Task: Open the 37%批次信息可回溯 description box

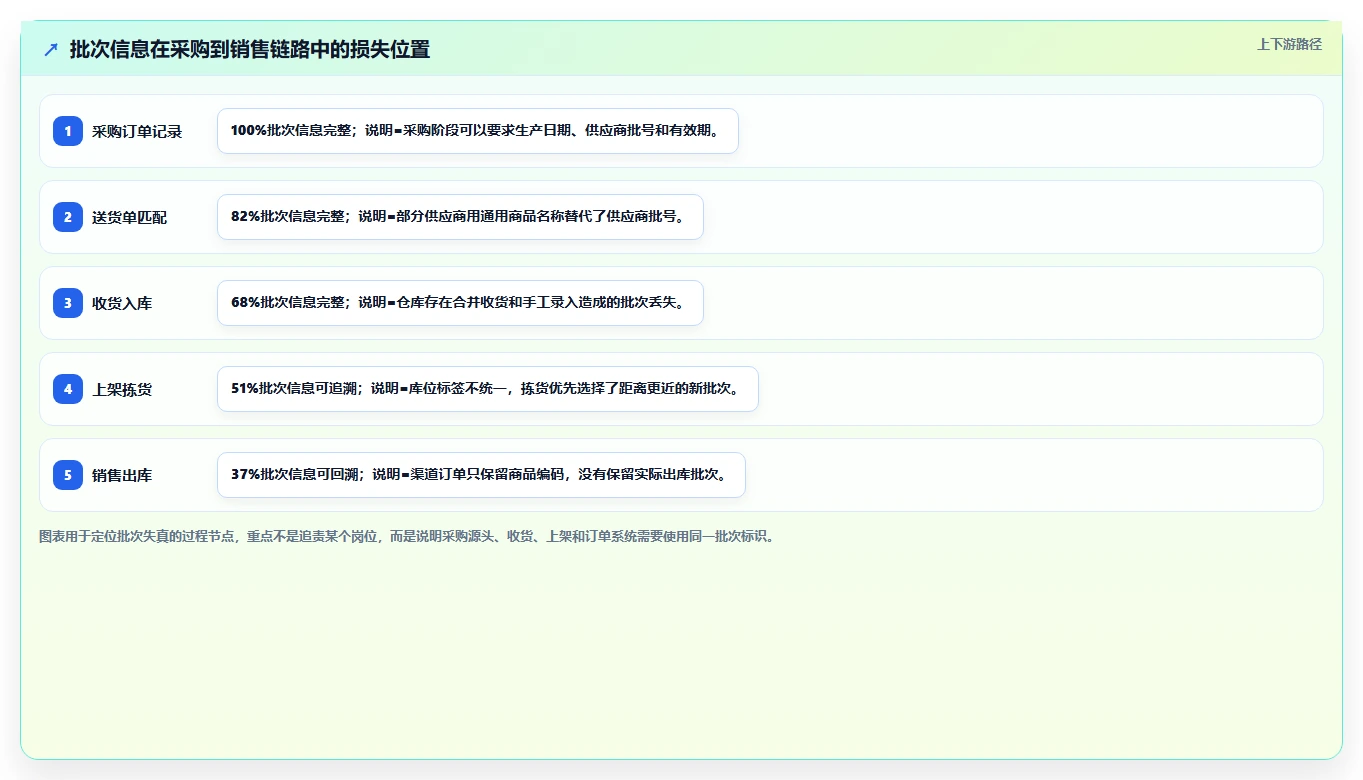Action: click(481, 475)
